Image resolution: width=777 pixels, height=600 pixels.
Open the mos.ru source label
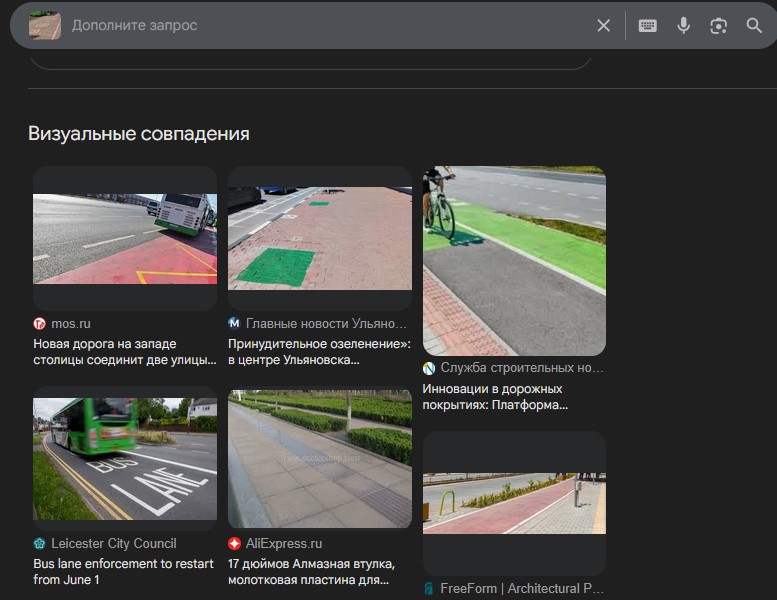click(x=71, y=324)
